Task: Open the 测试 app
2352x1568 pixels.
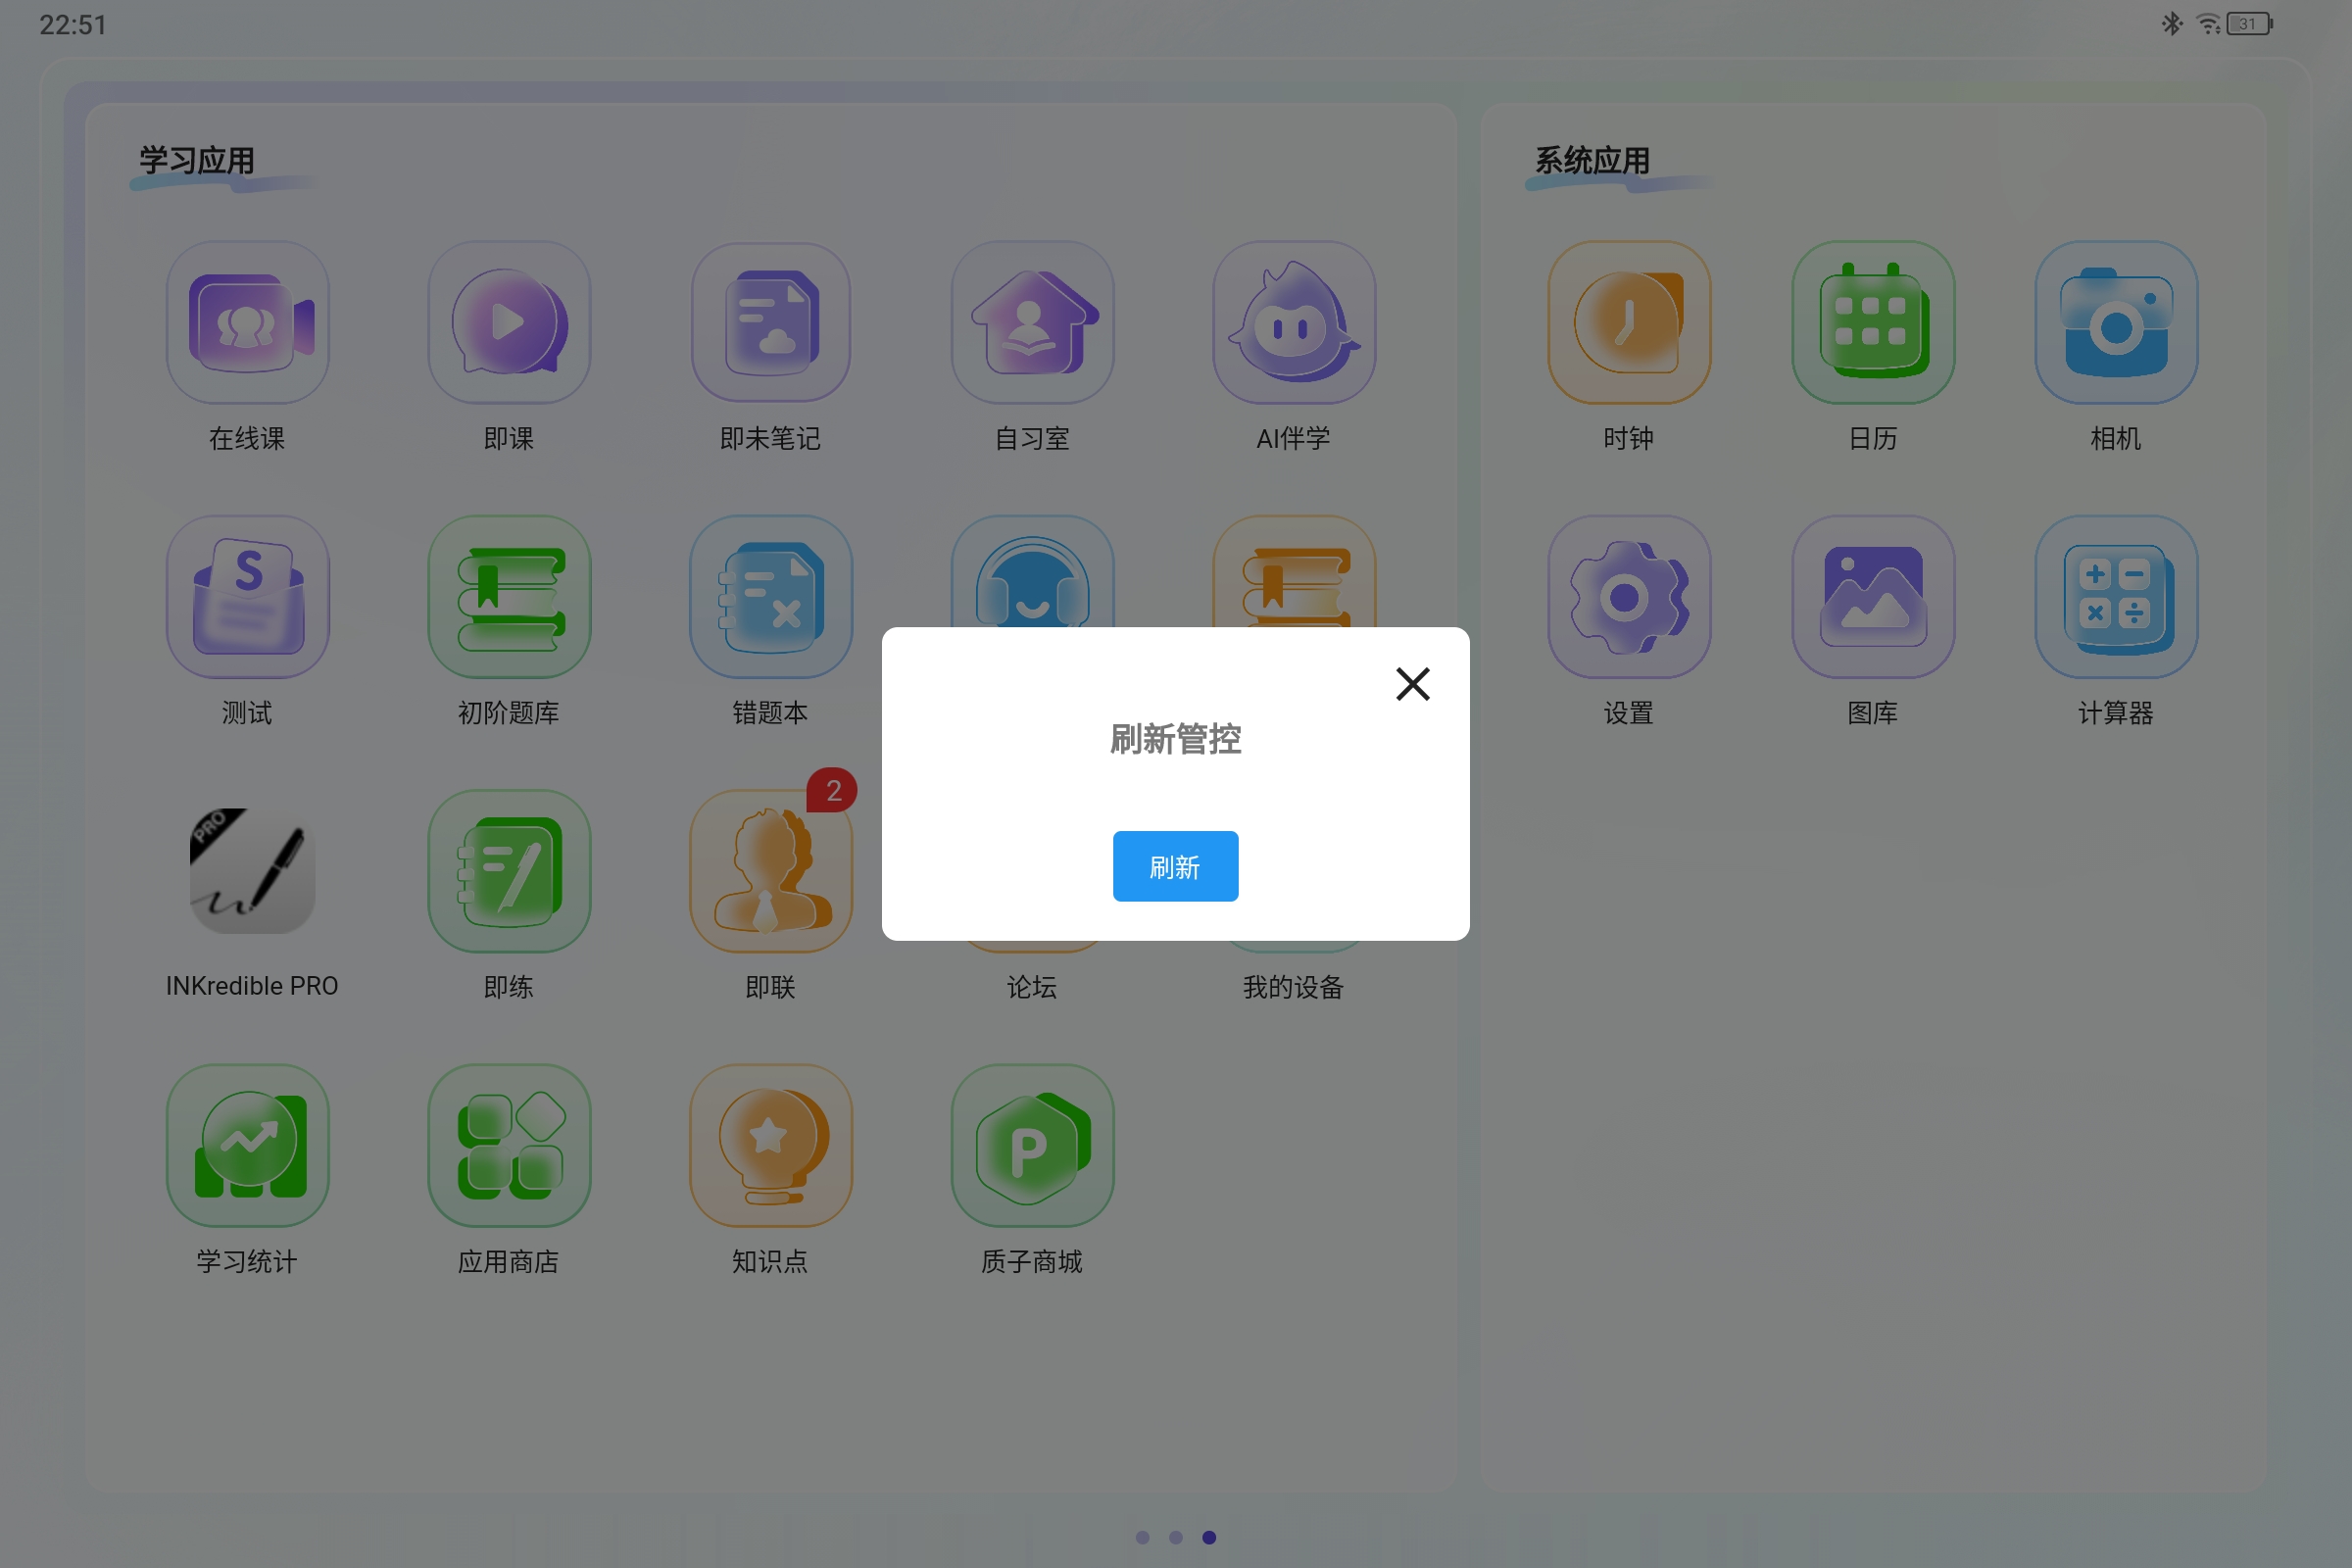Action: tap(247, 597)
